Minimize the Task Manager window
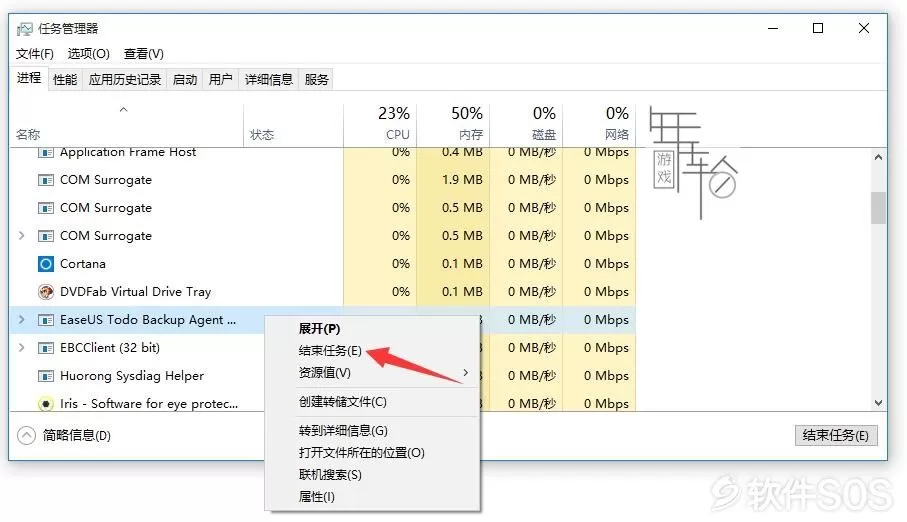This screenshot has width=907, height=522. [773, 28]
